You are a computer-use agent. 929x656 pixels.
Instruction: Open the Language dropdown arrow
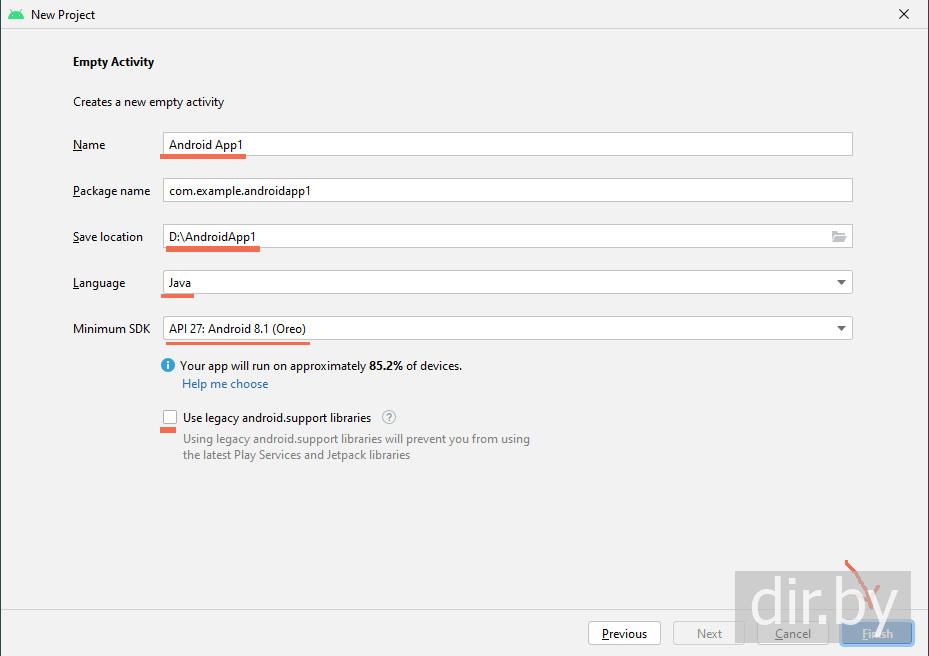pyautogui.click(x=841, y=283)
